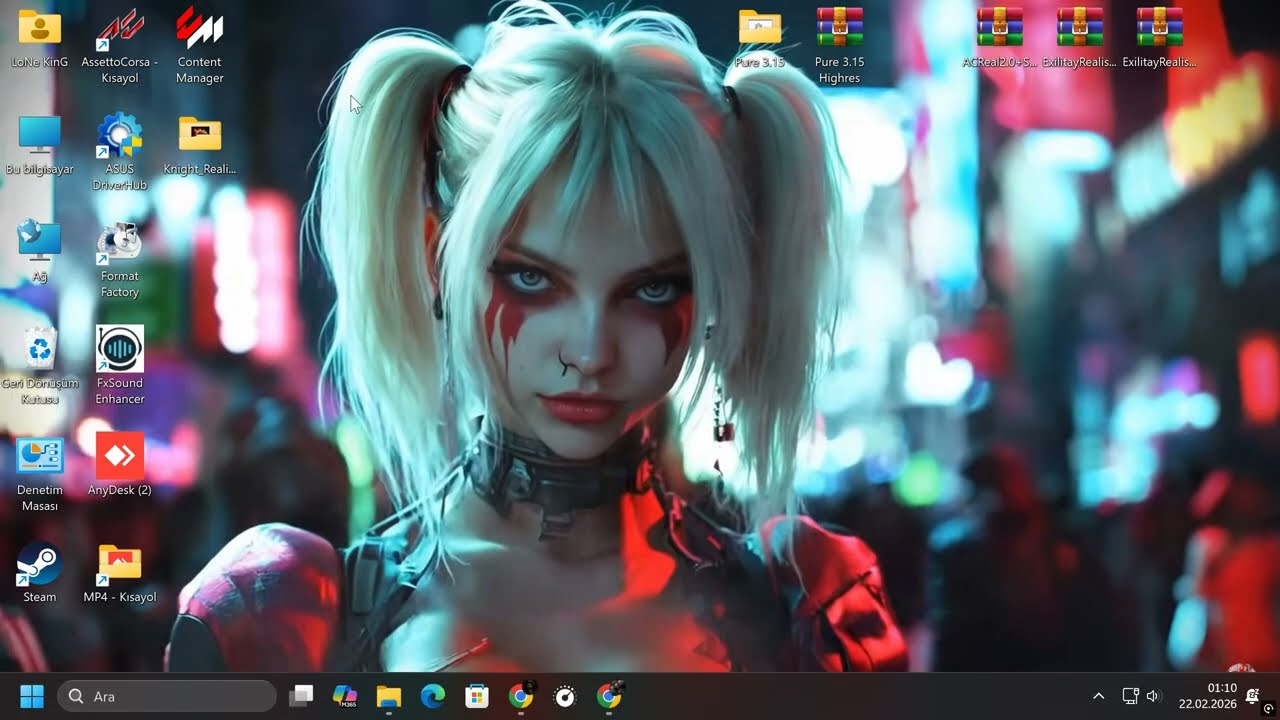Launch the AssettoCorsa shortcut
Screen dimensions: 1280x720
(x=120, y=46)
